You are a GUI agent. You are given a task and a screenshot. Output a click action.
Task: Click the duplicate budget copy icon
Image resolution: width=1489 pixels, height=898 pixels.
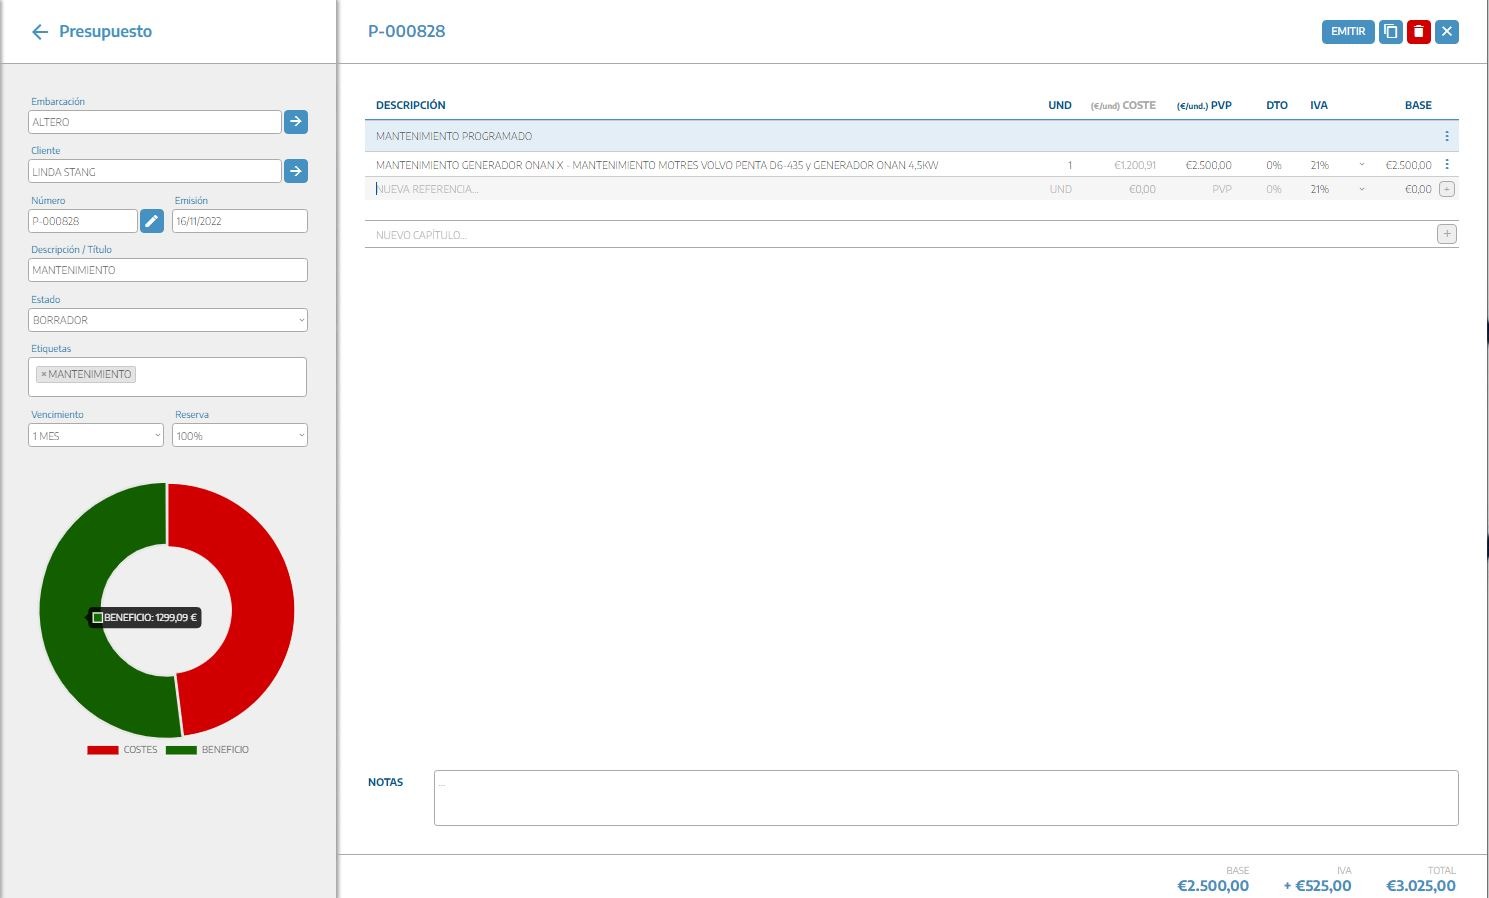(x=1390, y=32)
